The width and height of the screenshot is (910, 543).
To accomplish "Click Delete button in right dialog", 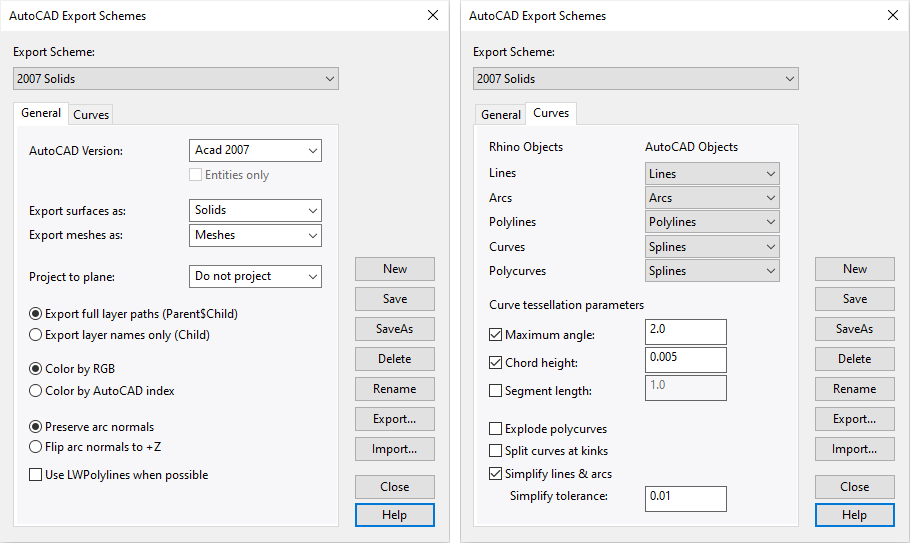I will pyautogui.click(x=854, y=359).
